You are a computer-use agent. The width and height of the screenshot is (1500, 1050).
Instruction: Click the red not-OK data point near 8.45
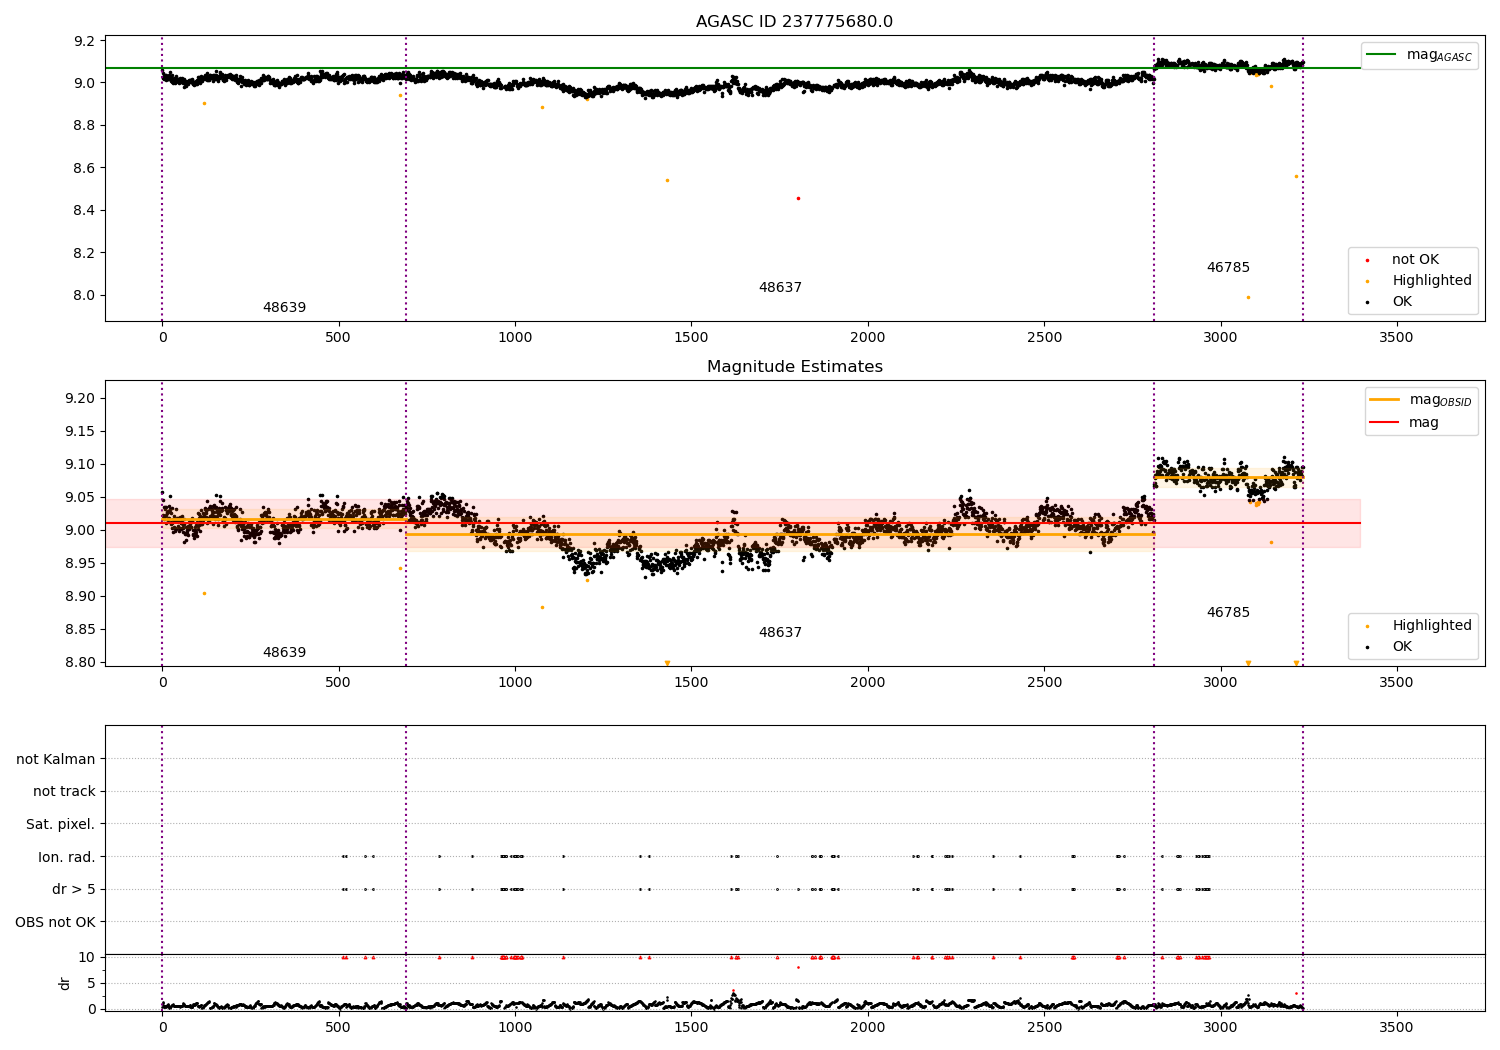coord(798,198)
